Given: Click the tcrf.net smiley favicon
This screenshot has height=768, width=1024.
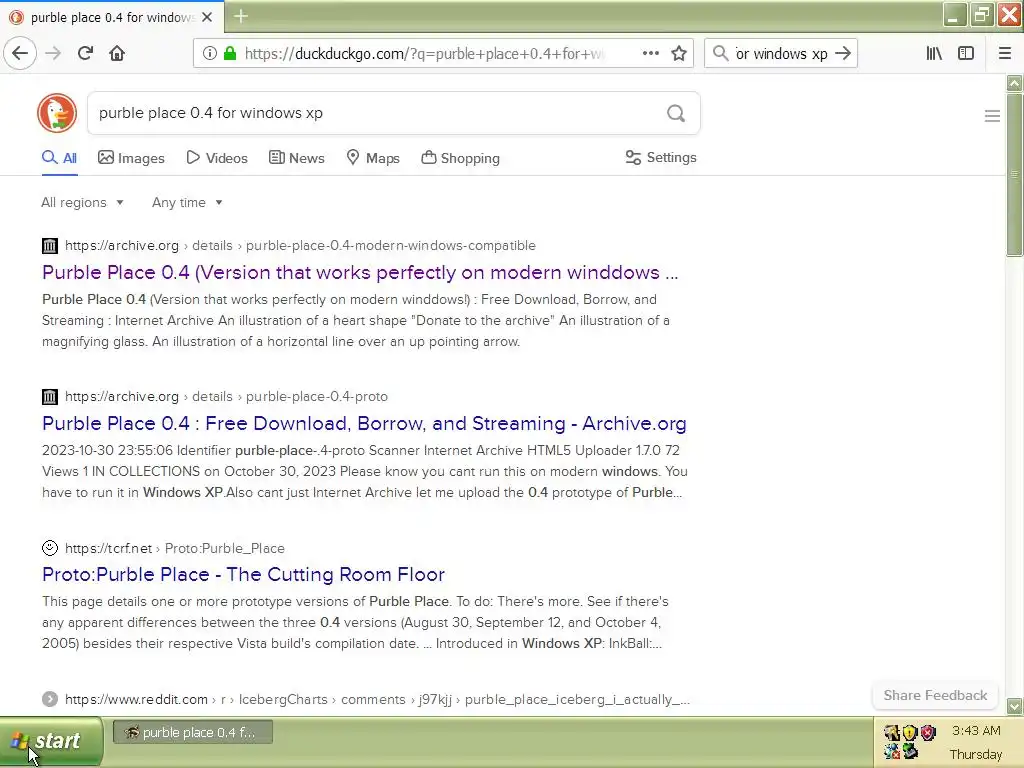Looking at the screenshot, I should [50, 548].
